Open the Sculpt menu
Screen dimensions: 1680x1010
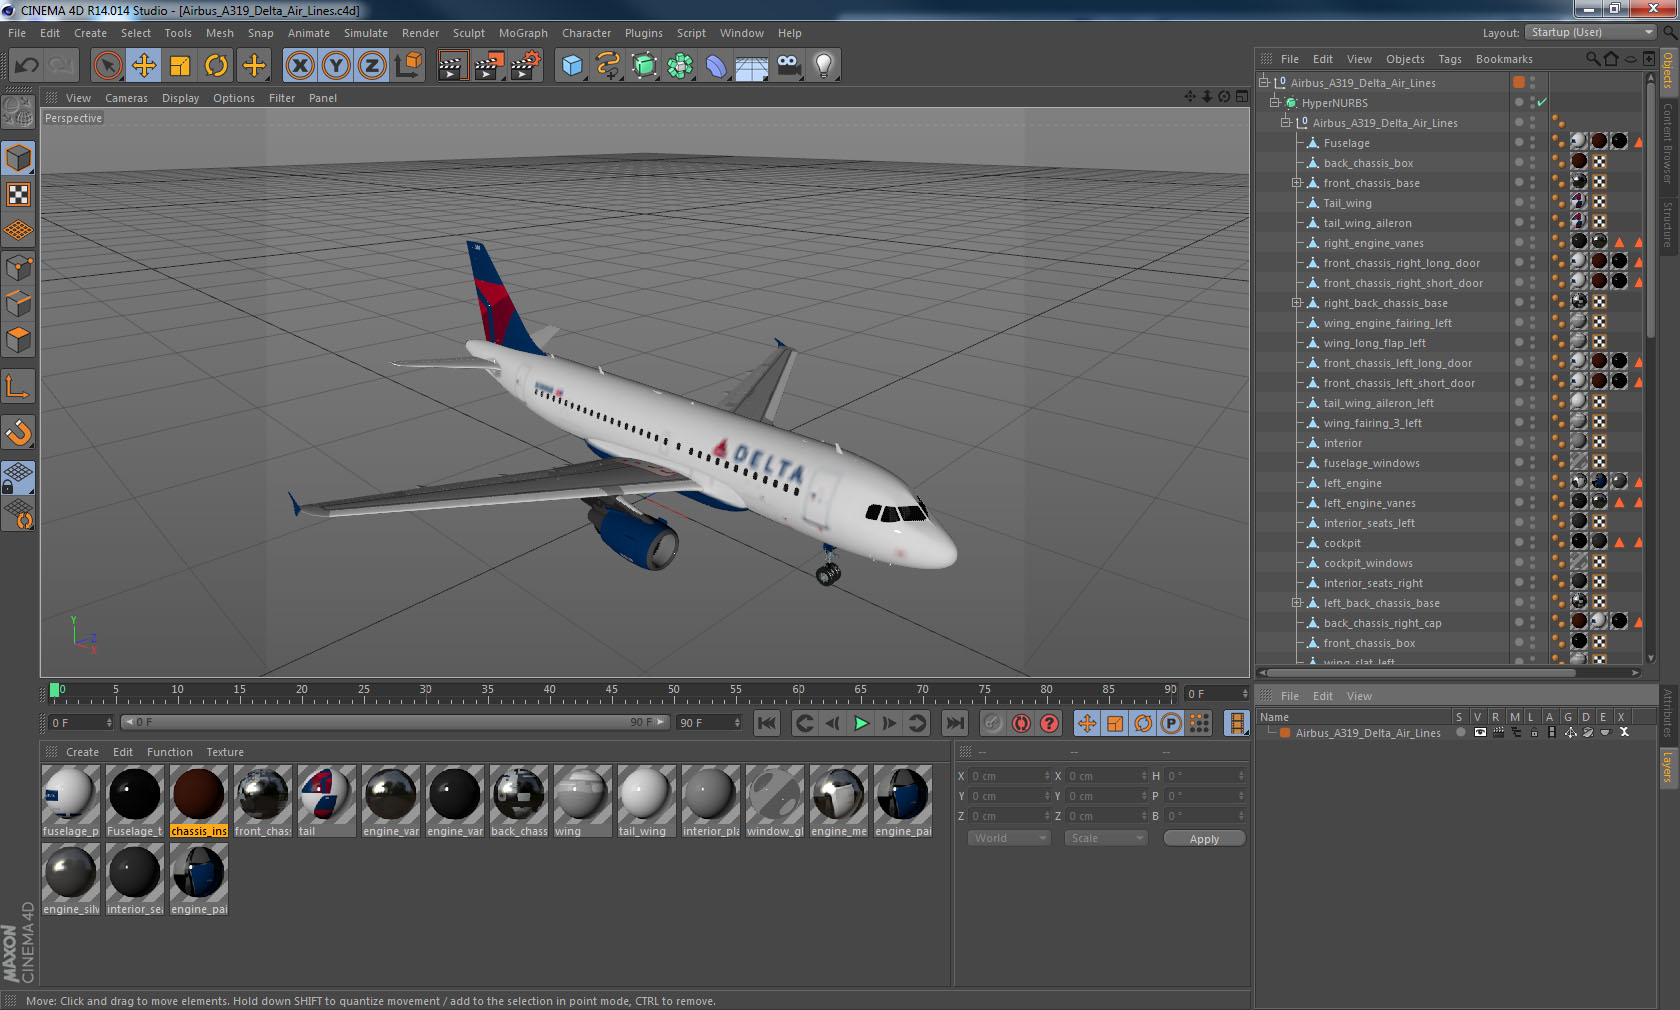(x=469, y=33)
